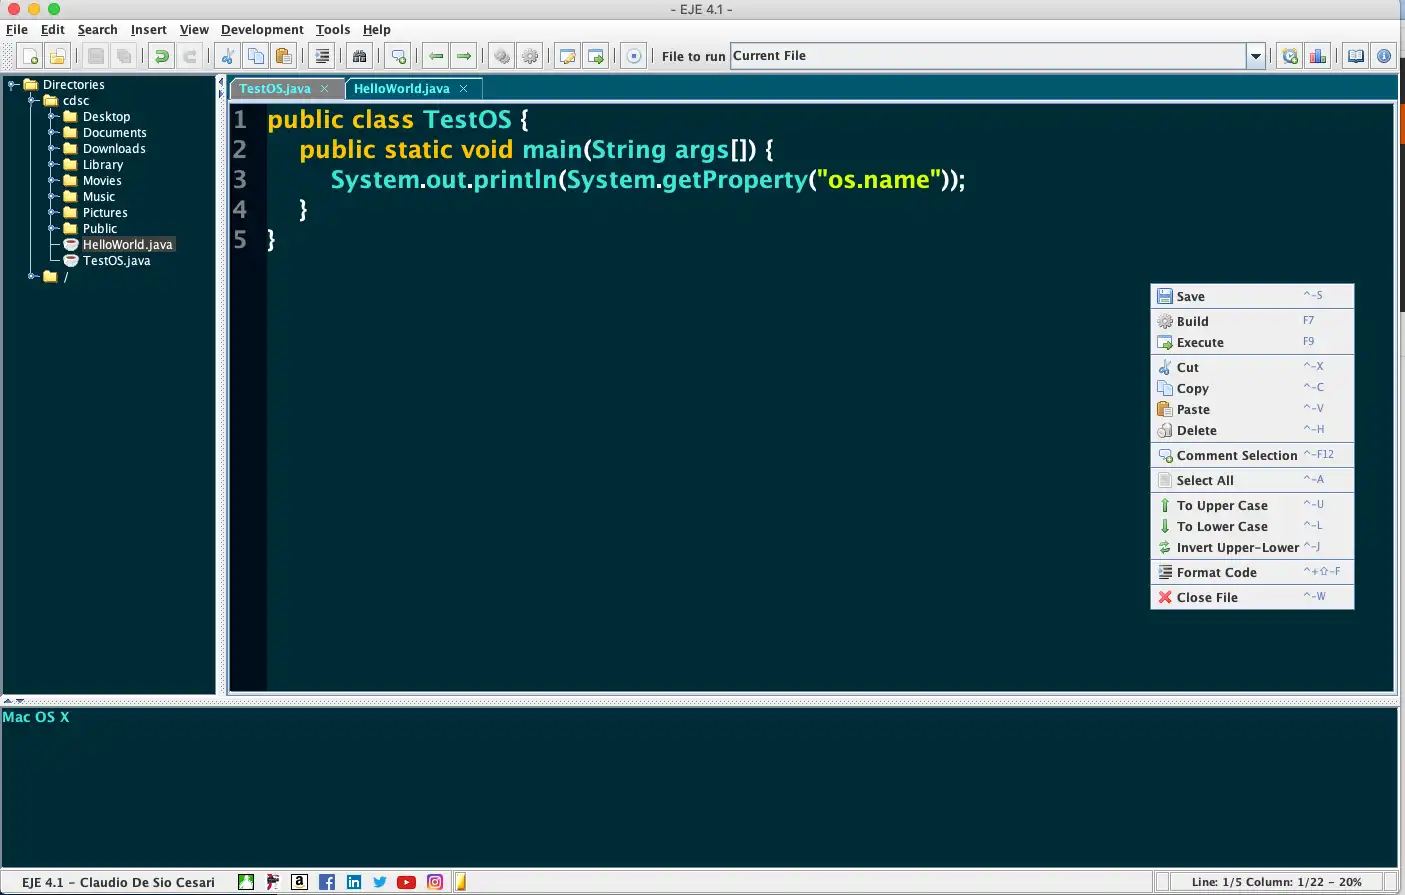Click the double-gear Compile icon
This screenshot has height=895, width=1405.
pyautogui.click(x=502, y=57)
